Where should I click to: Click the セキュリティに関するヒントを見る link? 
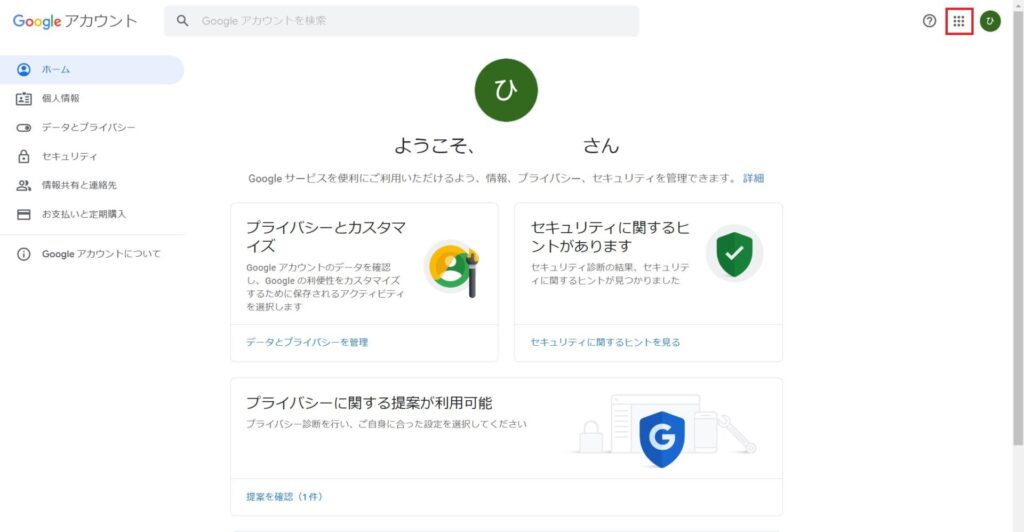[605, 342]
